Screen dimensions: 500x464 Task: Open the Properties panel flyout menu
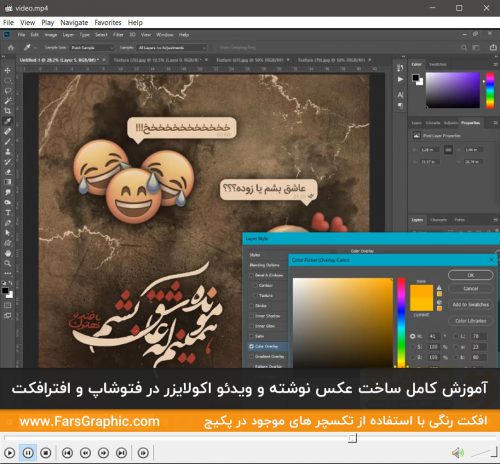(496, 123)
